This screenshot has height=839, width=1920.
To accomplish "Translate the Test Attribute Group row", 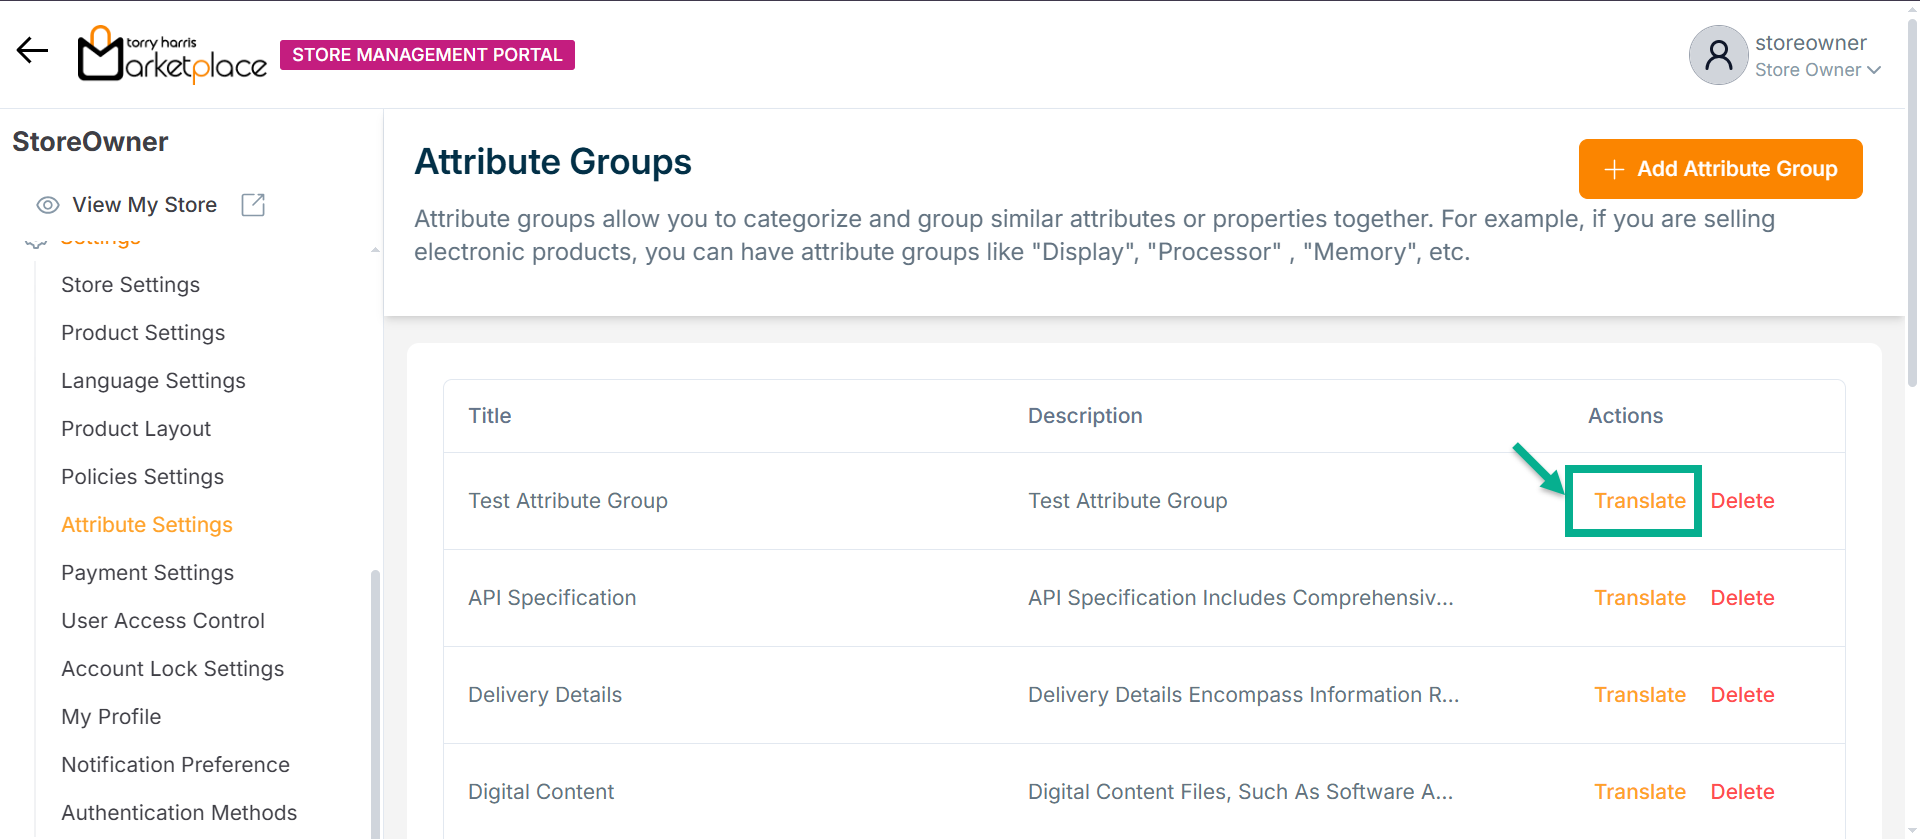I will [x=1639, y=501].
